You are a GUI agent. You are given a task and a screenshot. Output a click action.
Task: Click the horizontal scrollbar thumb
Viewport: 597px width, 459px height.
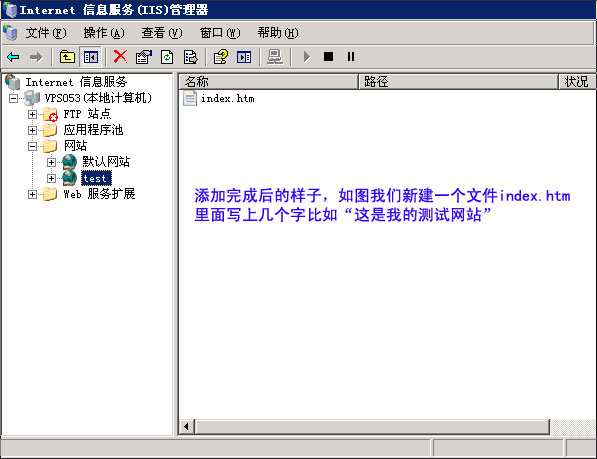coord(372,427)
